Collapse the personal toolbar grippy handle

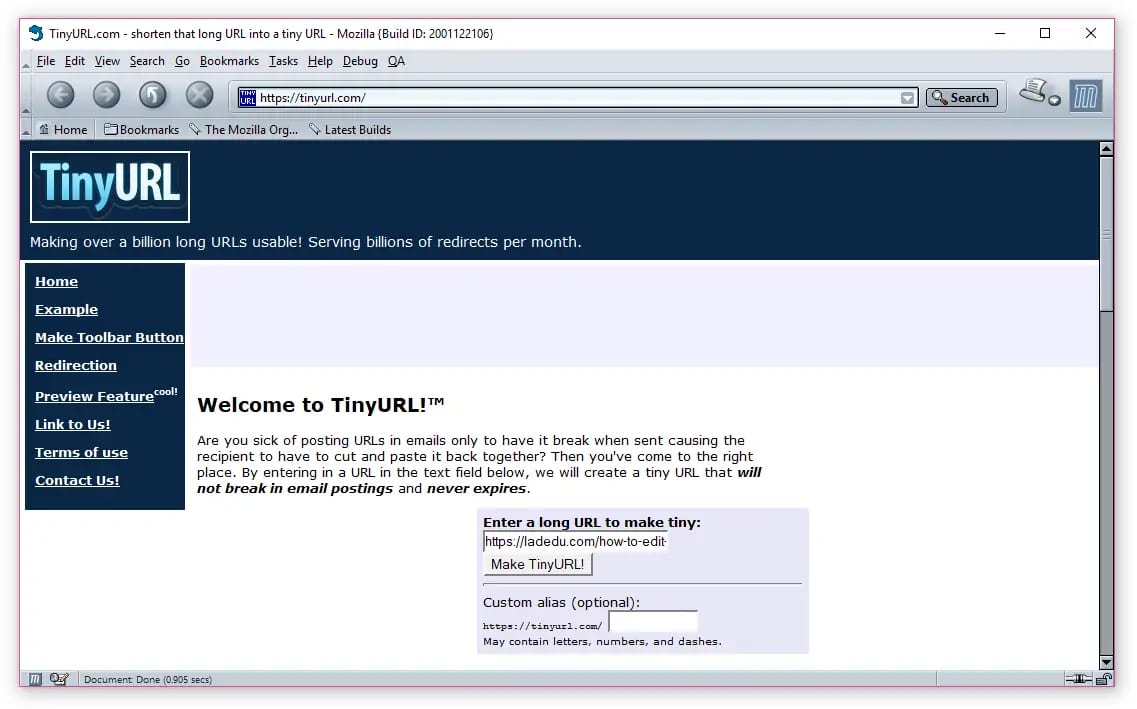point(26,130)
